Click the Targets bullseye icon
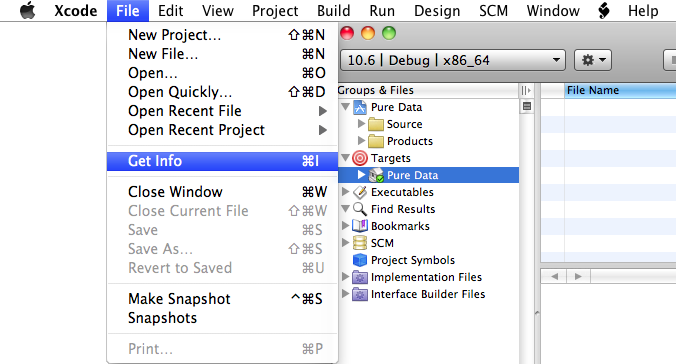Image resolution: width=676 pixels, height=364 pixels. (360, 158)
